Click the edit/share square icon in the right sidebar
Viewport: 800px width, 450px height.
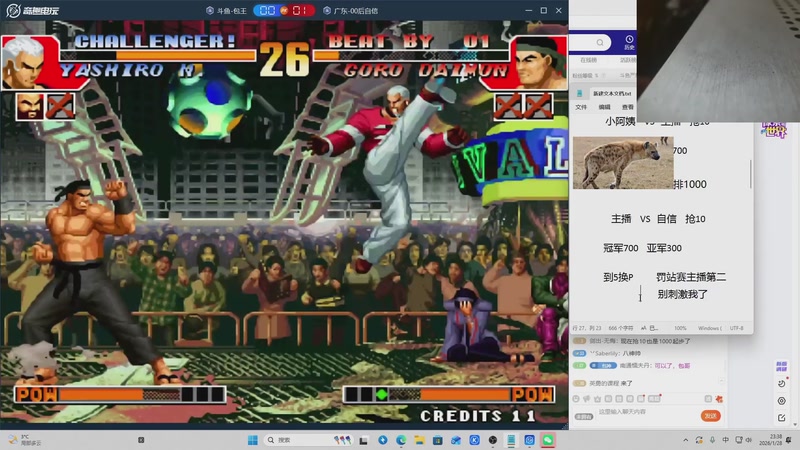point(782,417)
